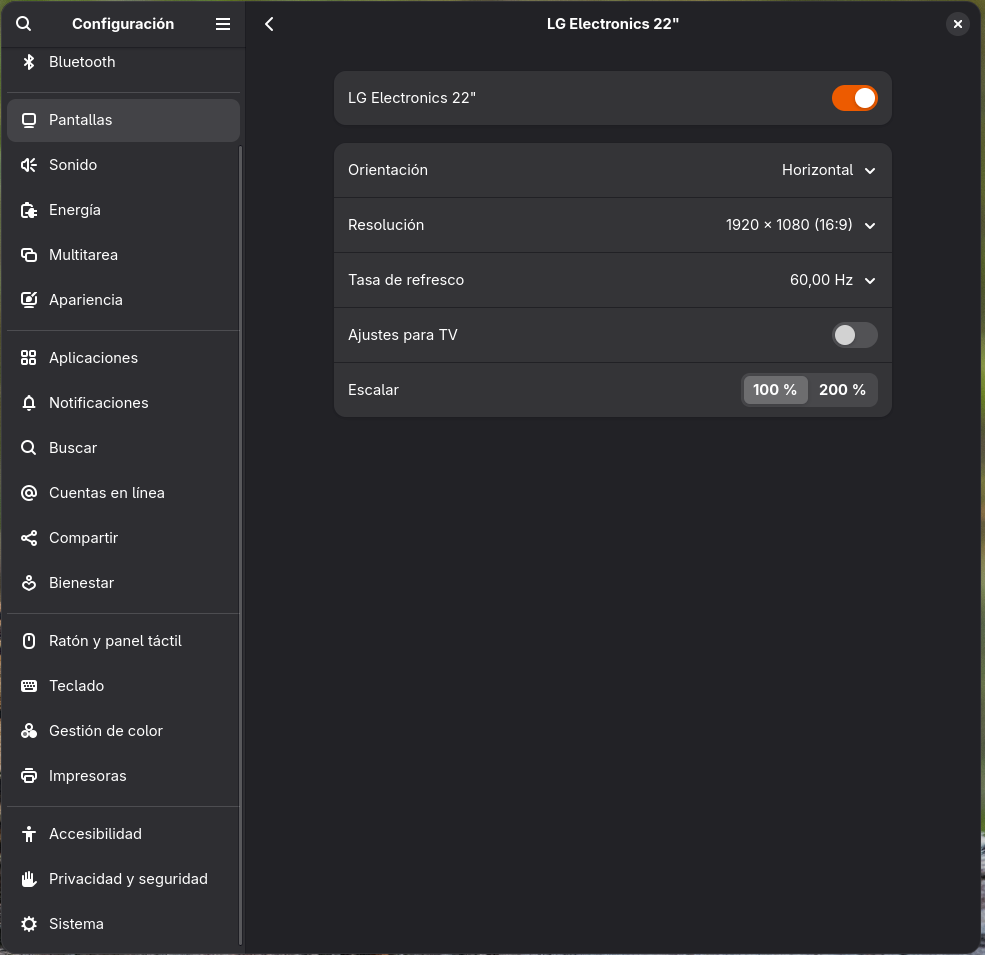Image resolution: width=985 pixels, height=955 pixels.
Task: Click the Bluetooth icon in sidebar
Action: pos(29,62)
